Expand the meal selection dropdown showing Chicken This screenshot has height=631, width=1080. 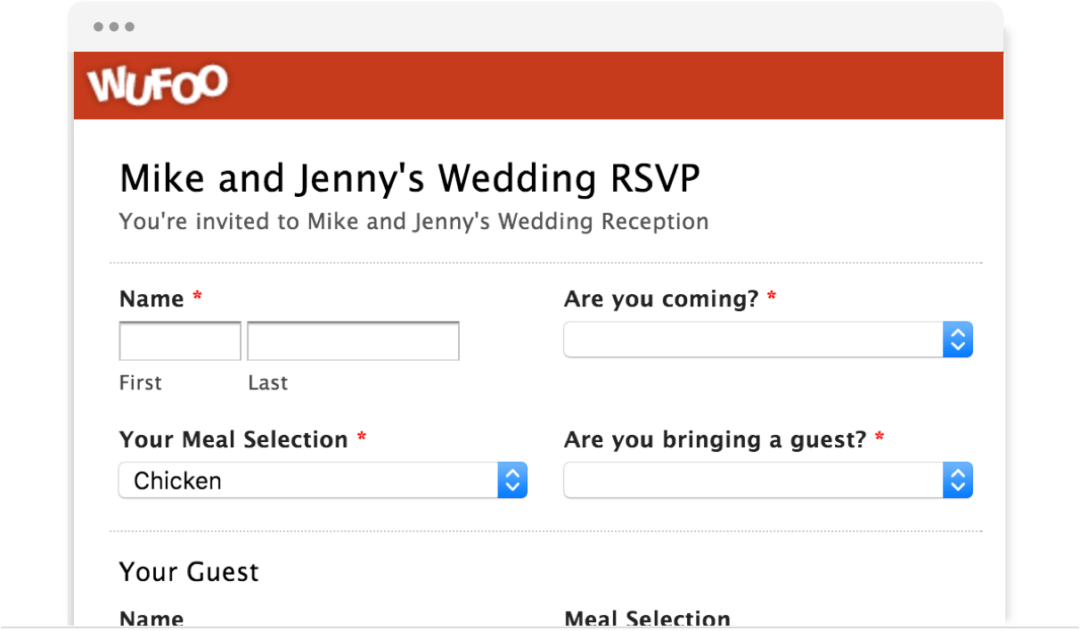tap(322, 481)
